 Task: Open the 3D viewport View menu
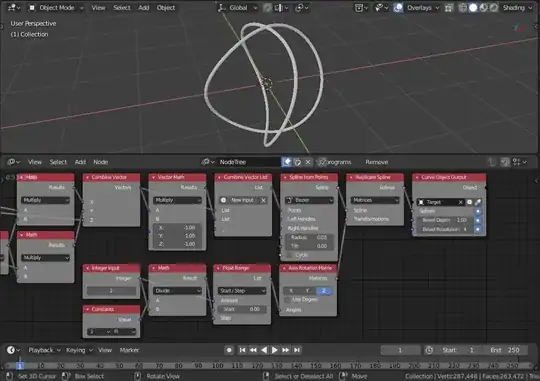tap(98, 8)
